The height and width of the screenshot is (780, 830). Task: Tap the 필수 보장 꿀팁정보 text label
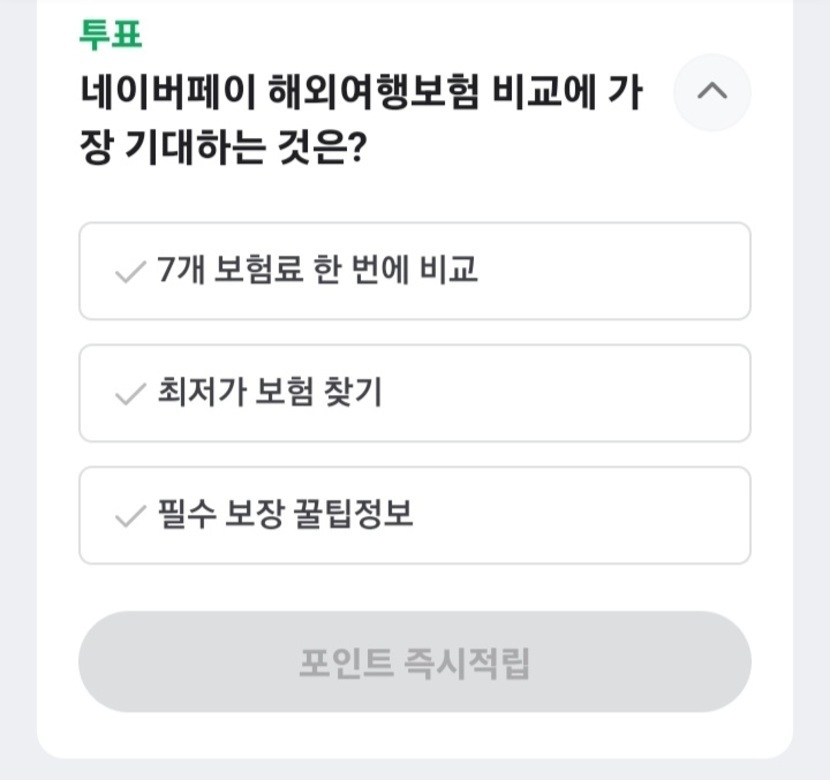tap(285, 515)
